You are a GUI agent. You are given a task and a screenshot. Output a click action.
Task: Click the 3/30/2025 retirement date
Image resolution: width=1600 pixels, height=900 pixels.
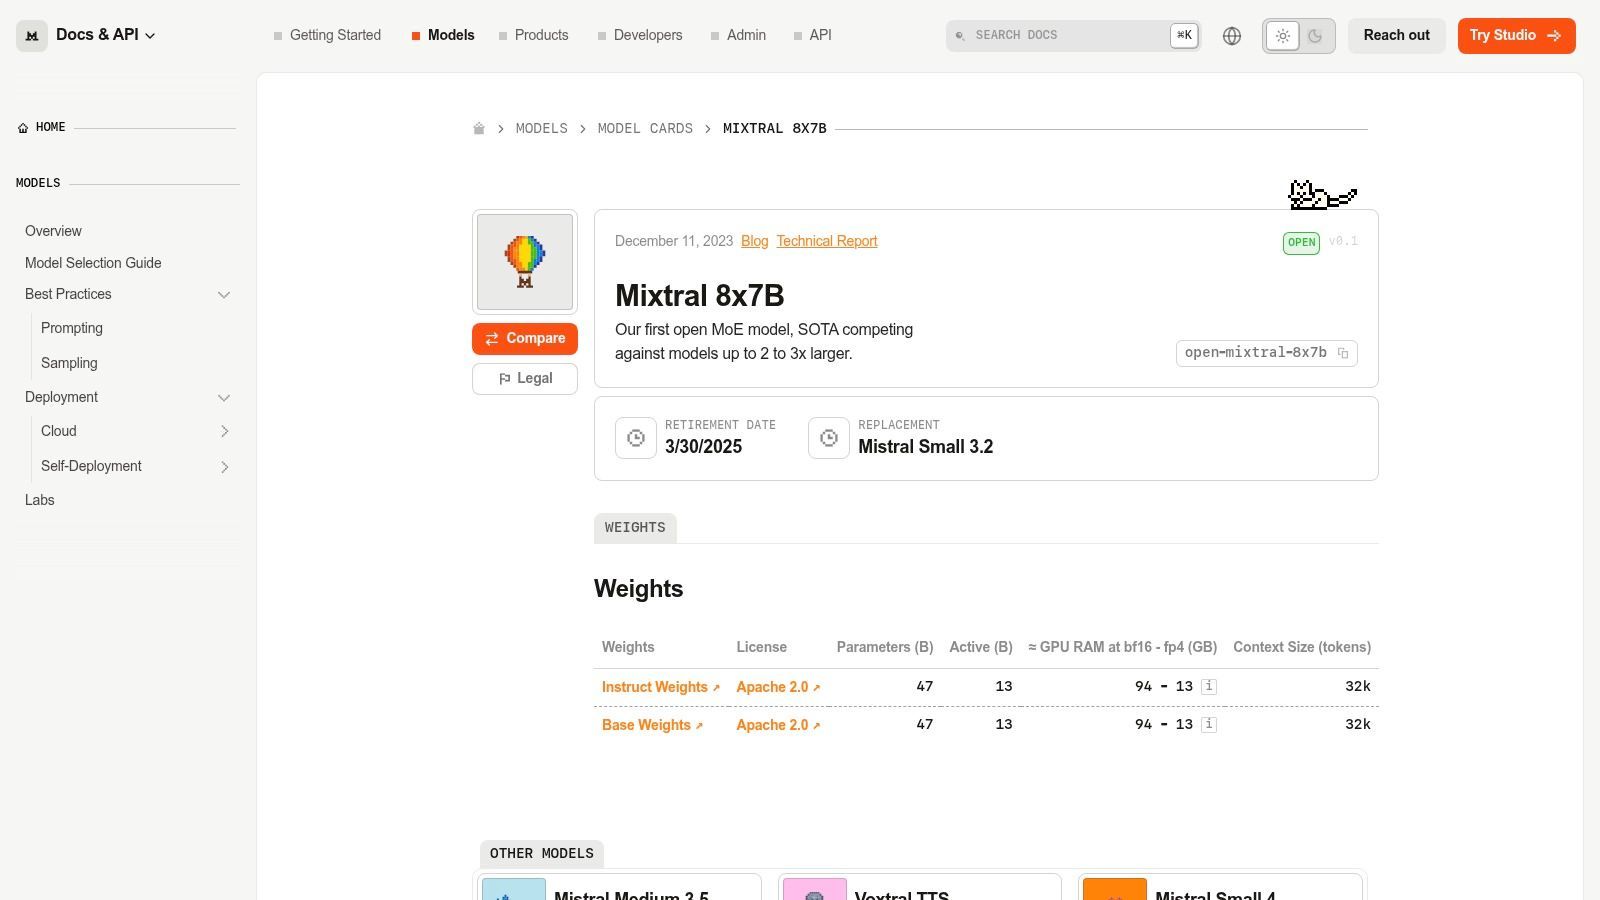(x=704, y=447)
